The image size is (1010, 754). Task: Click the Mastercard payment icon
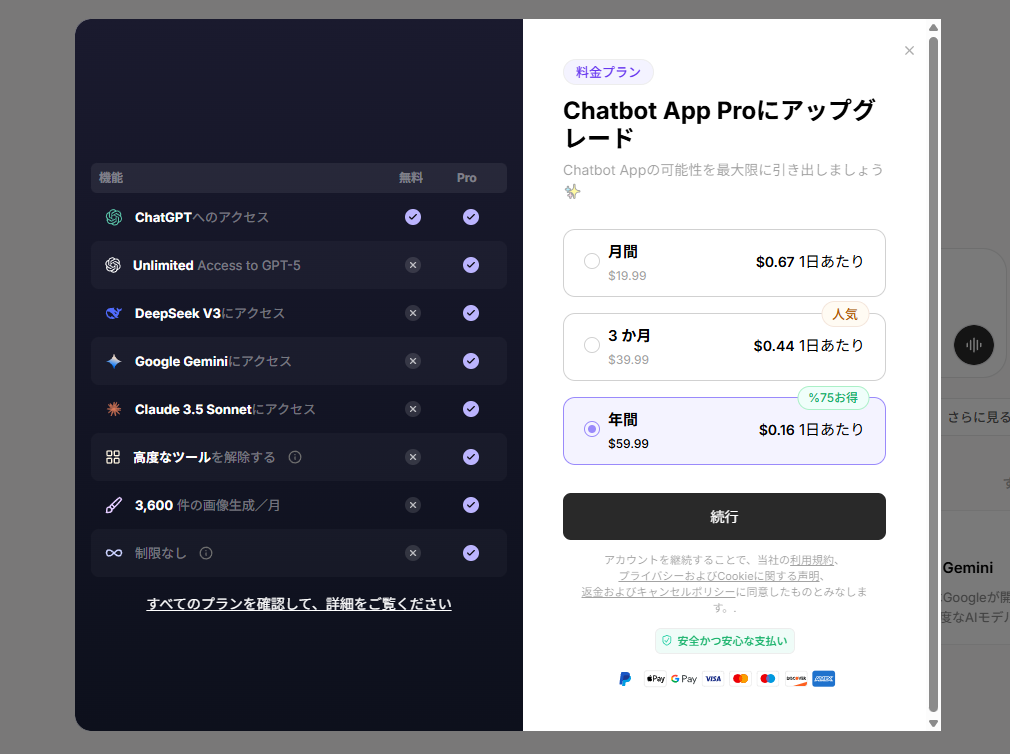741,679
